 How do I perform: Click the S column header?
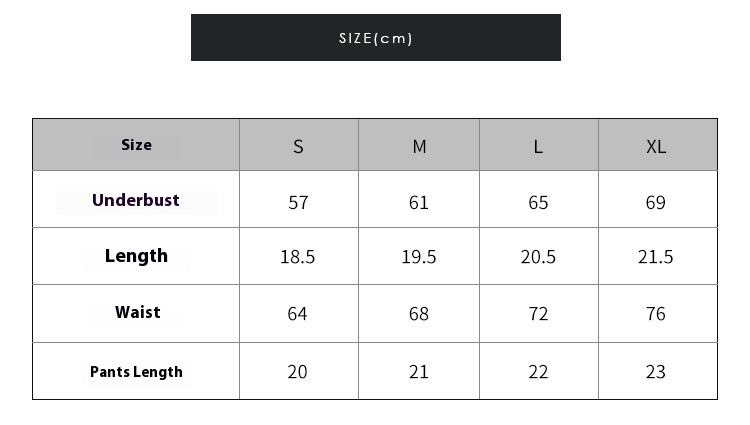point(298,144)
